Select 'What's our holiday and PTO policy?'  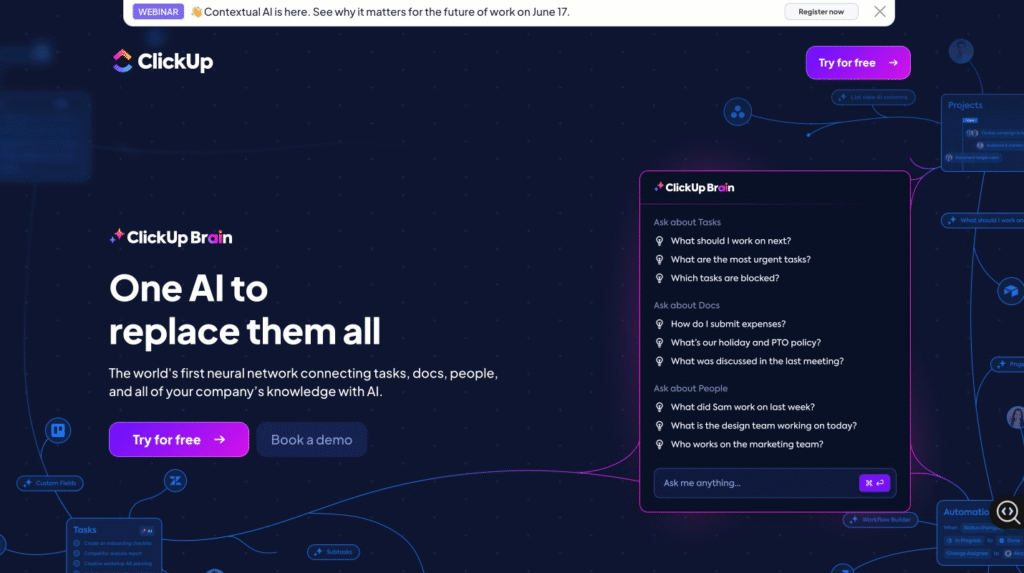point(745,342)
